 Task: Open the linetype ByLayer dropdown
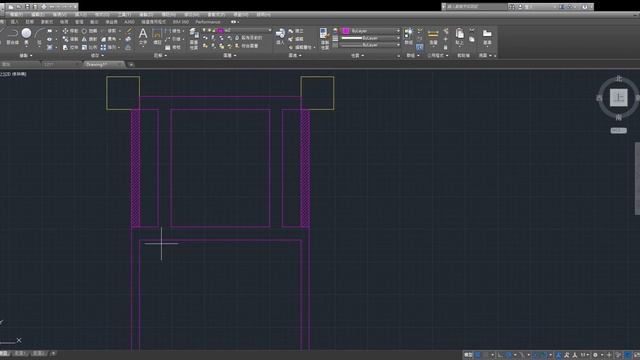(x=371, y=45)
